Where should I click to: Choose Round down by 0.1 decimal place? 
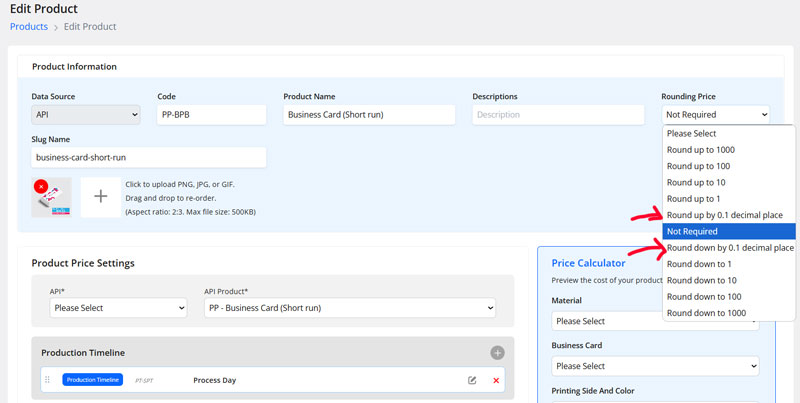pyautogui.click(x=730, y=248)
